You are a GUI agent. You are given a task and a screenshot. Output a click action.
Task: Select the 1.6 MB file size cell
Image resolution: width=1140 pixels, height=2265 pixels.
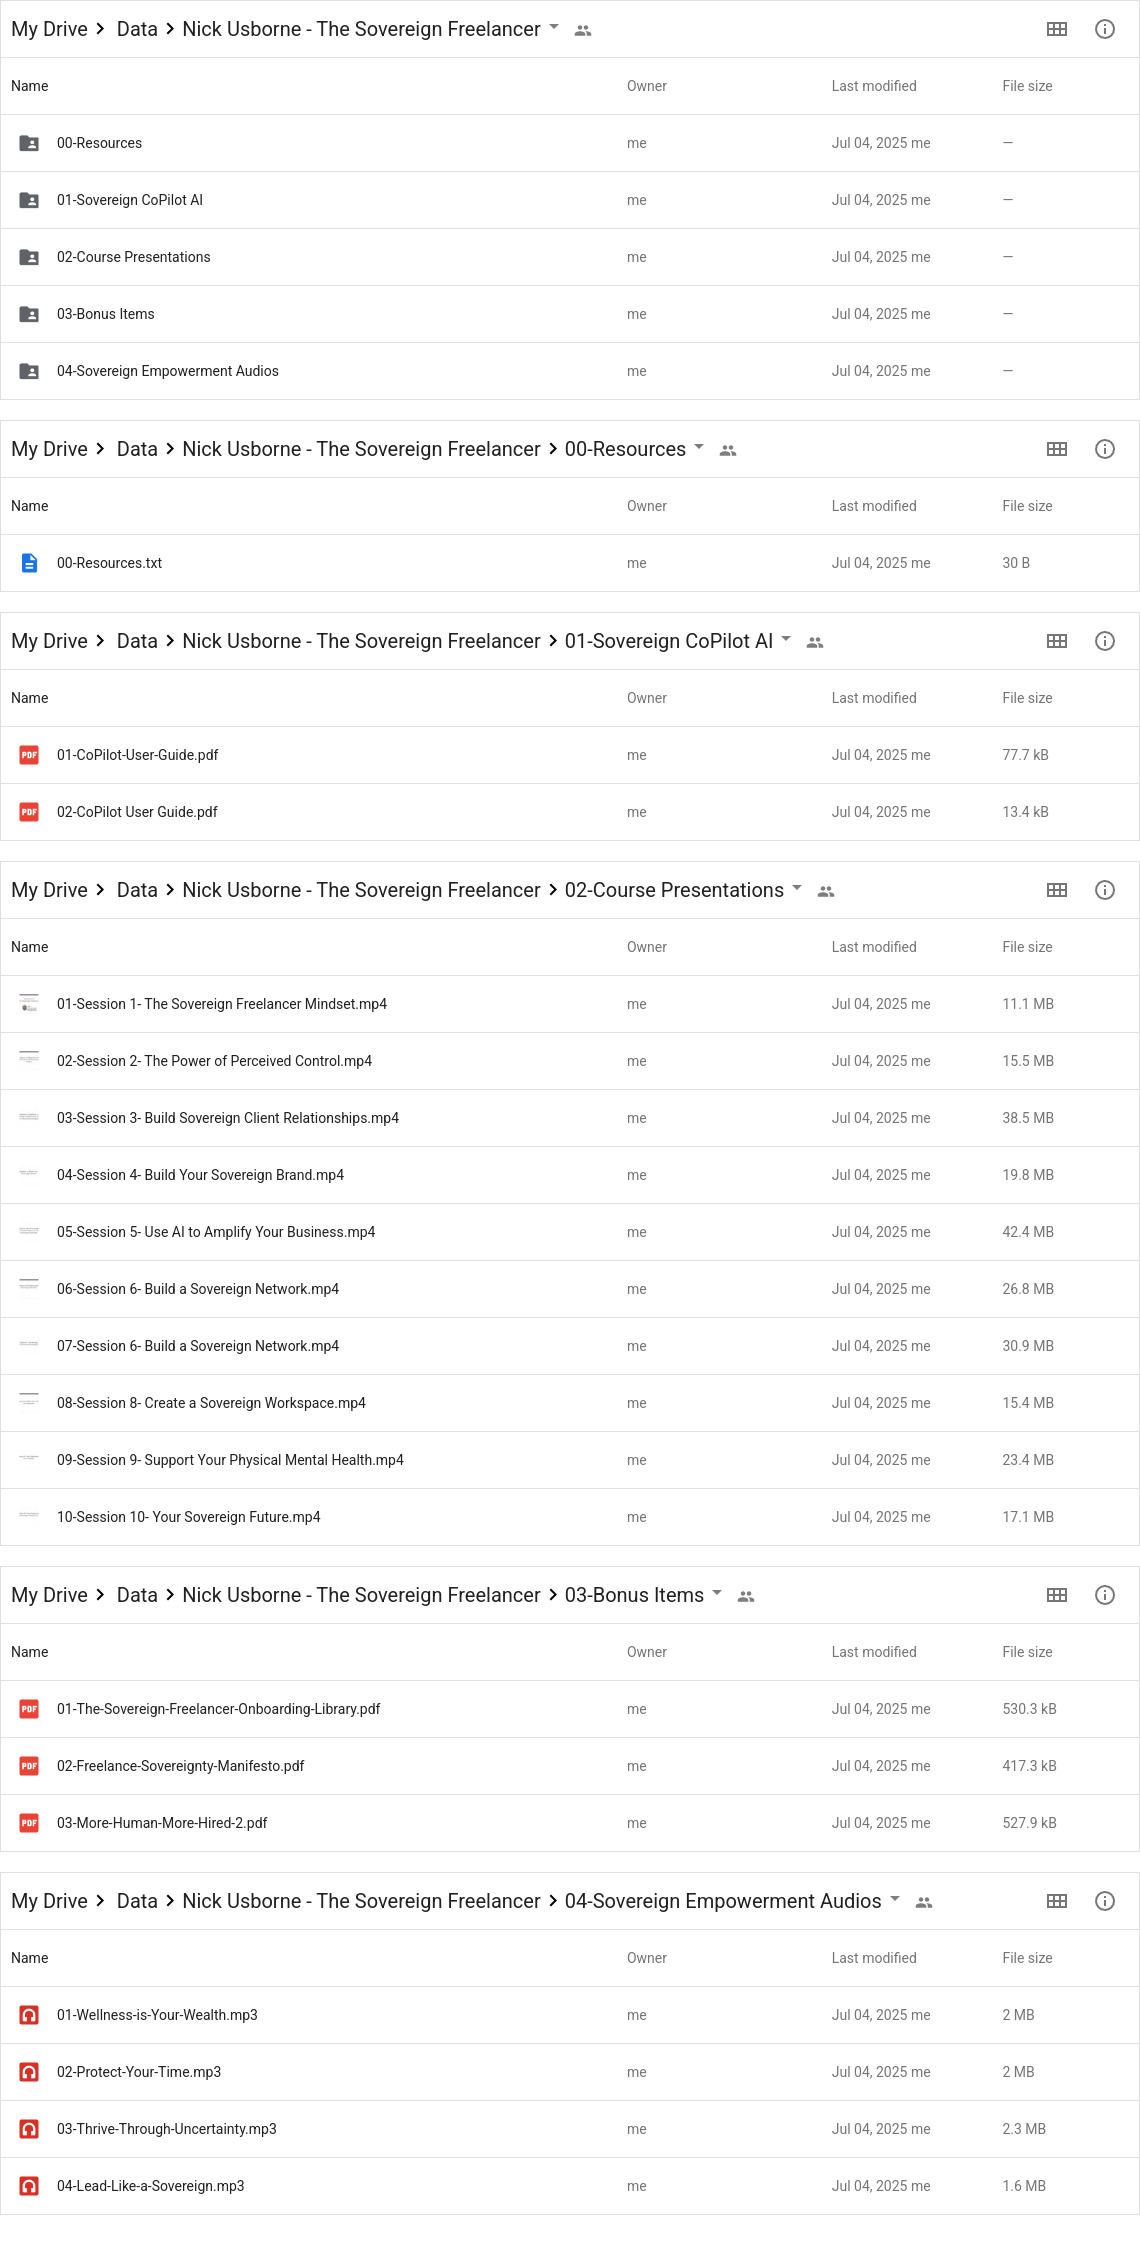click(x=1024, y=2186)
